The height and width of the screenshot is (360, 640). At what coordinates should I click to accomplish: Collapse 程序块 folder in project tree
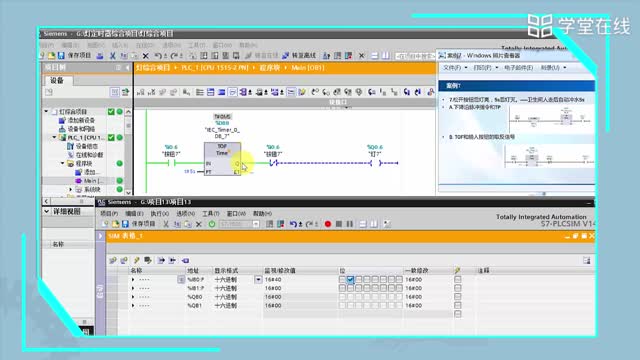[x=62, y=163]
